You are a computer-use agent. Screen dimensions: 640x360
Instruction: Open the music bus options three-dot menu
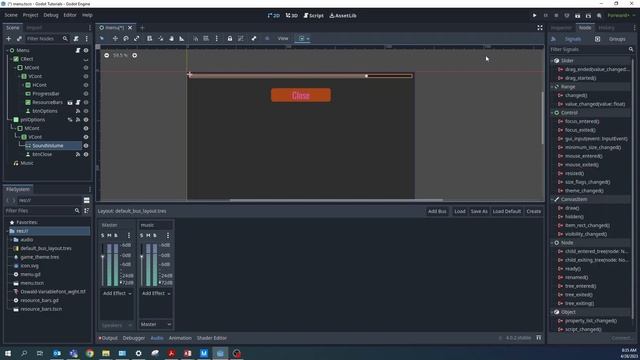[168, 236]
